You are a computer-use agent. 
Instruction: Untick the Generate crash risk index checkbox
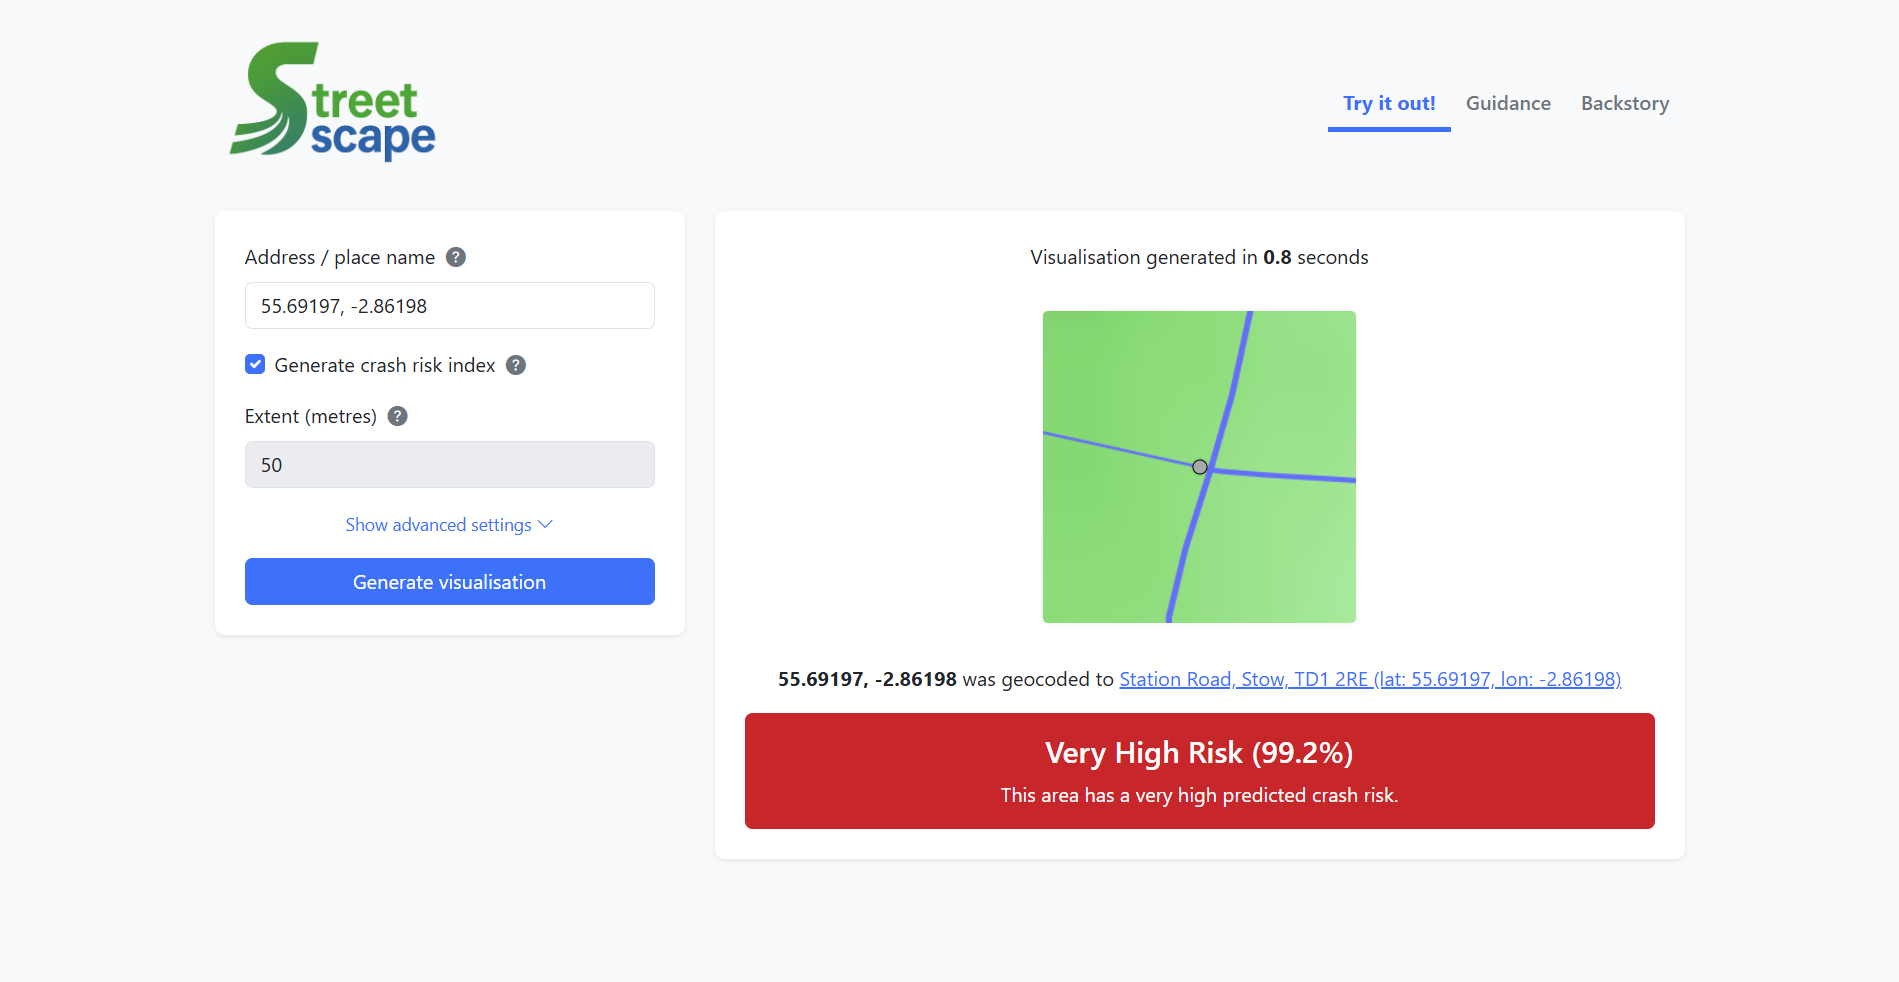(x=255, y=365)
